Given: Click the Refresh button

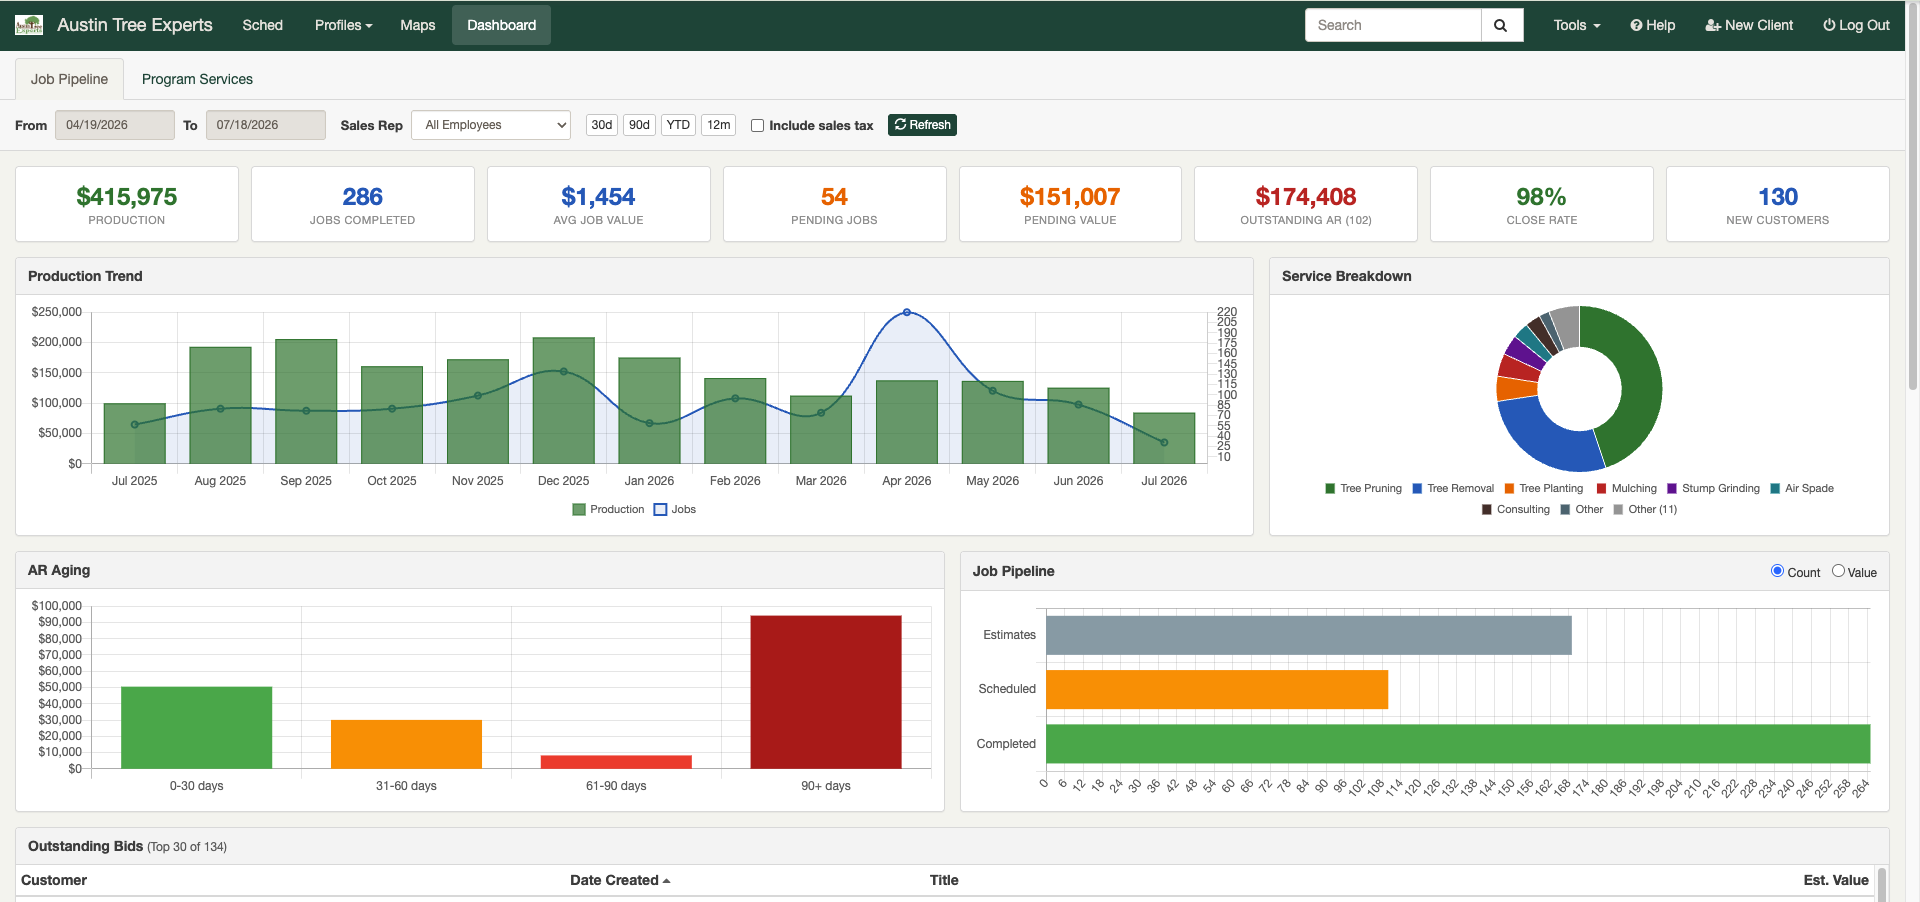Looking at the screenshot, I should 922,125.
